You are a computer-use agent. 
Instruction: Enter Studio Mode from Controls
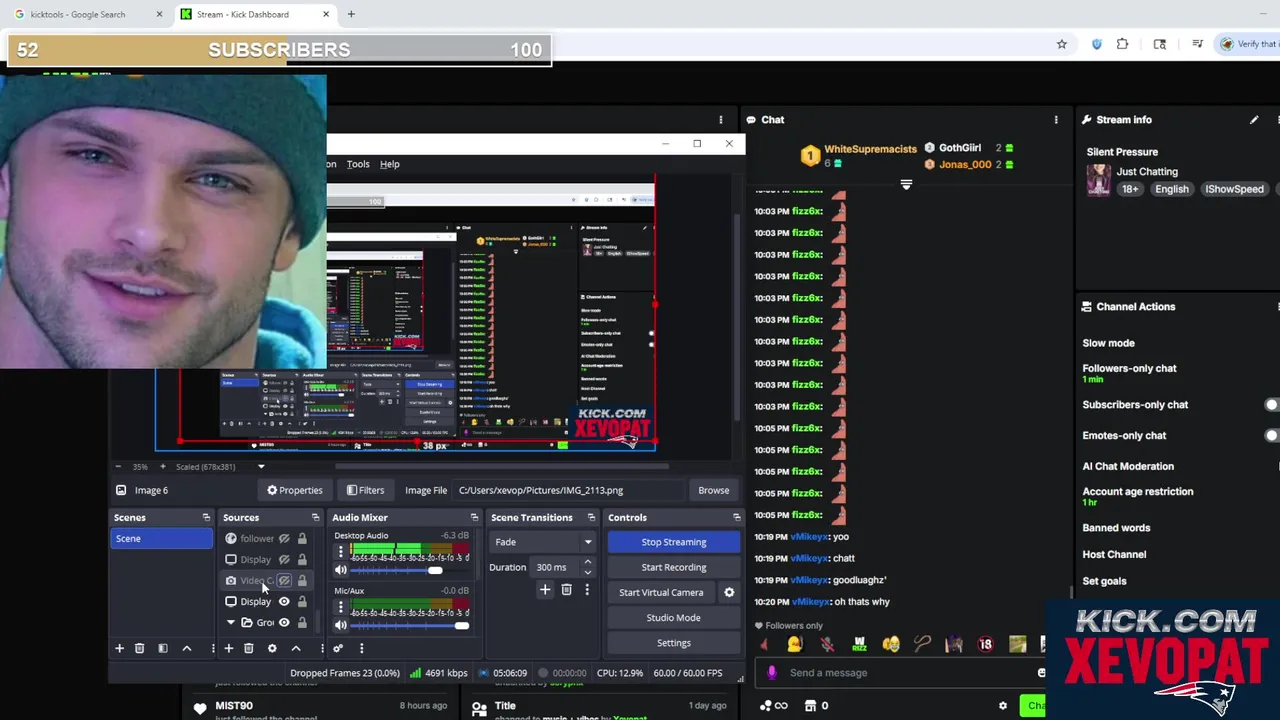click(673, 618)
